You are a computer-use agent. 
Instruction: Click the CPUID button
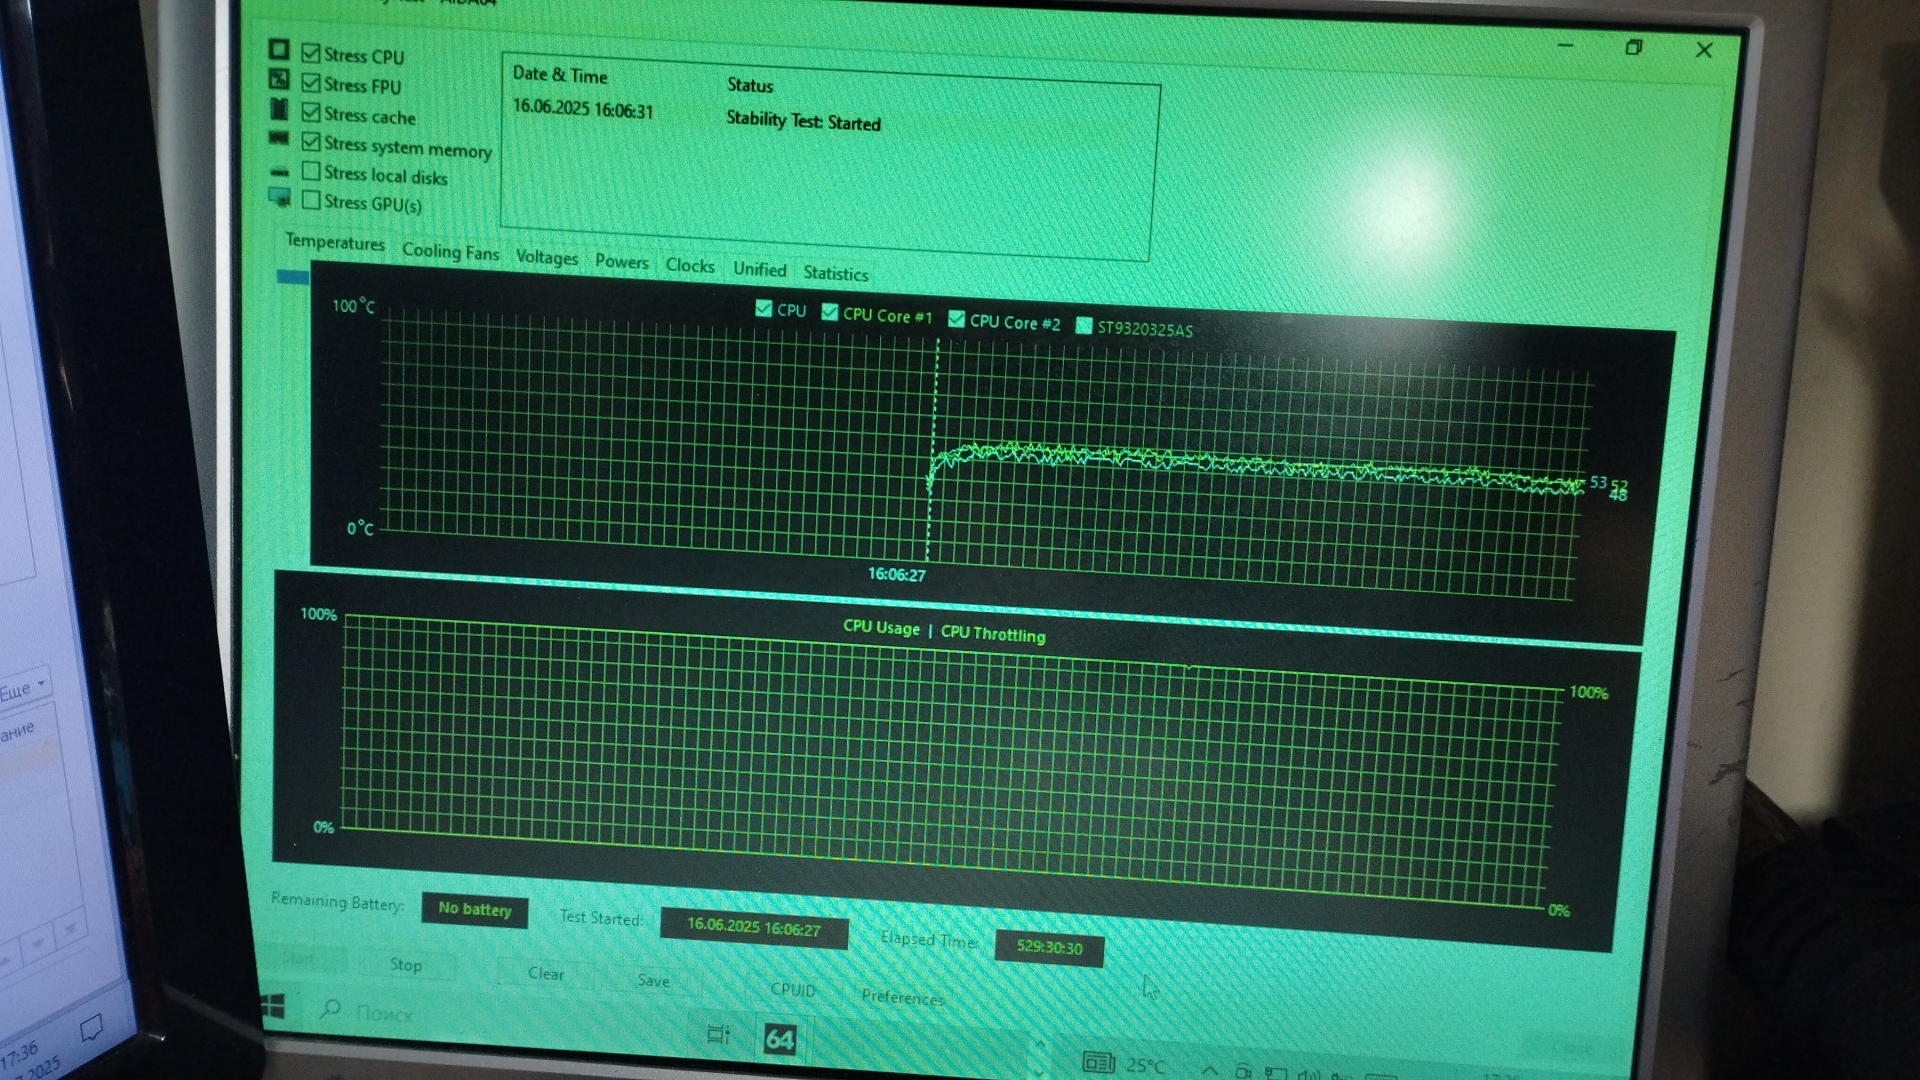[792, 989]
